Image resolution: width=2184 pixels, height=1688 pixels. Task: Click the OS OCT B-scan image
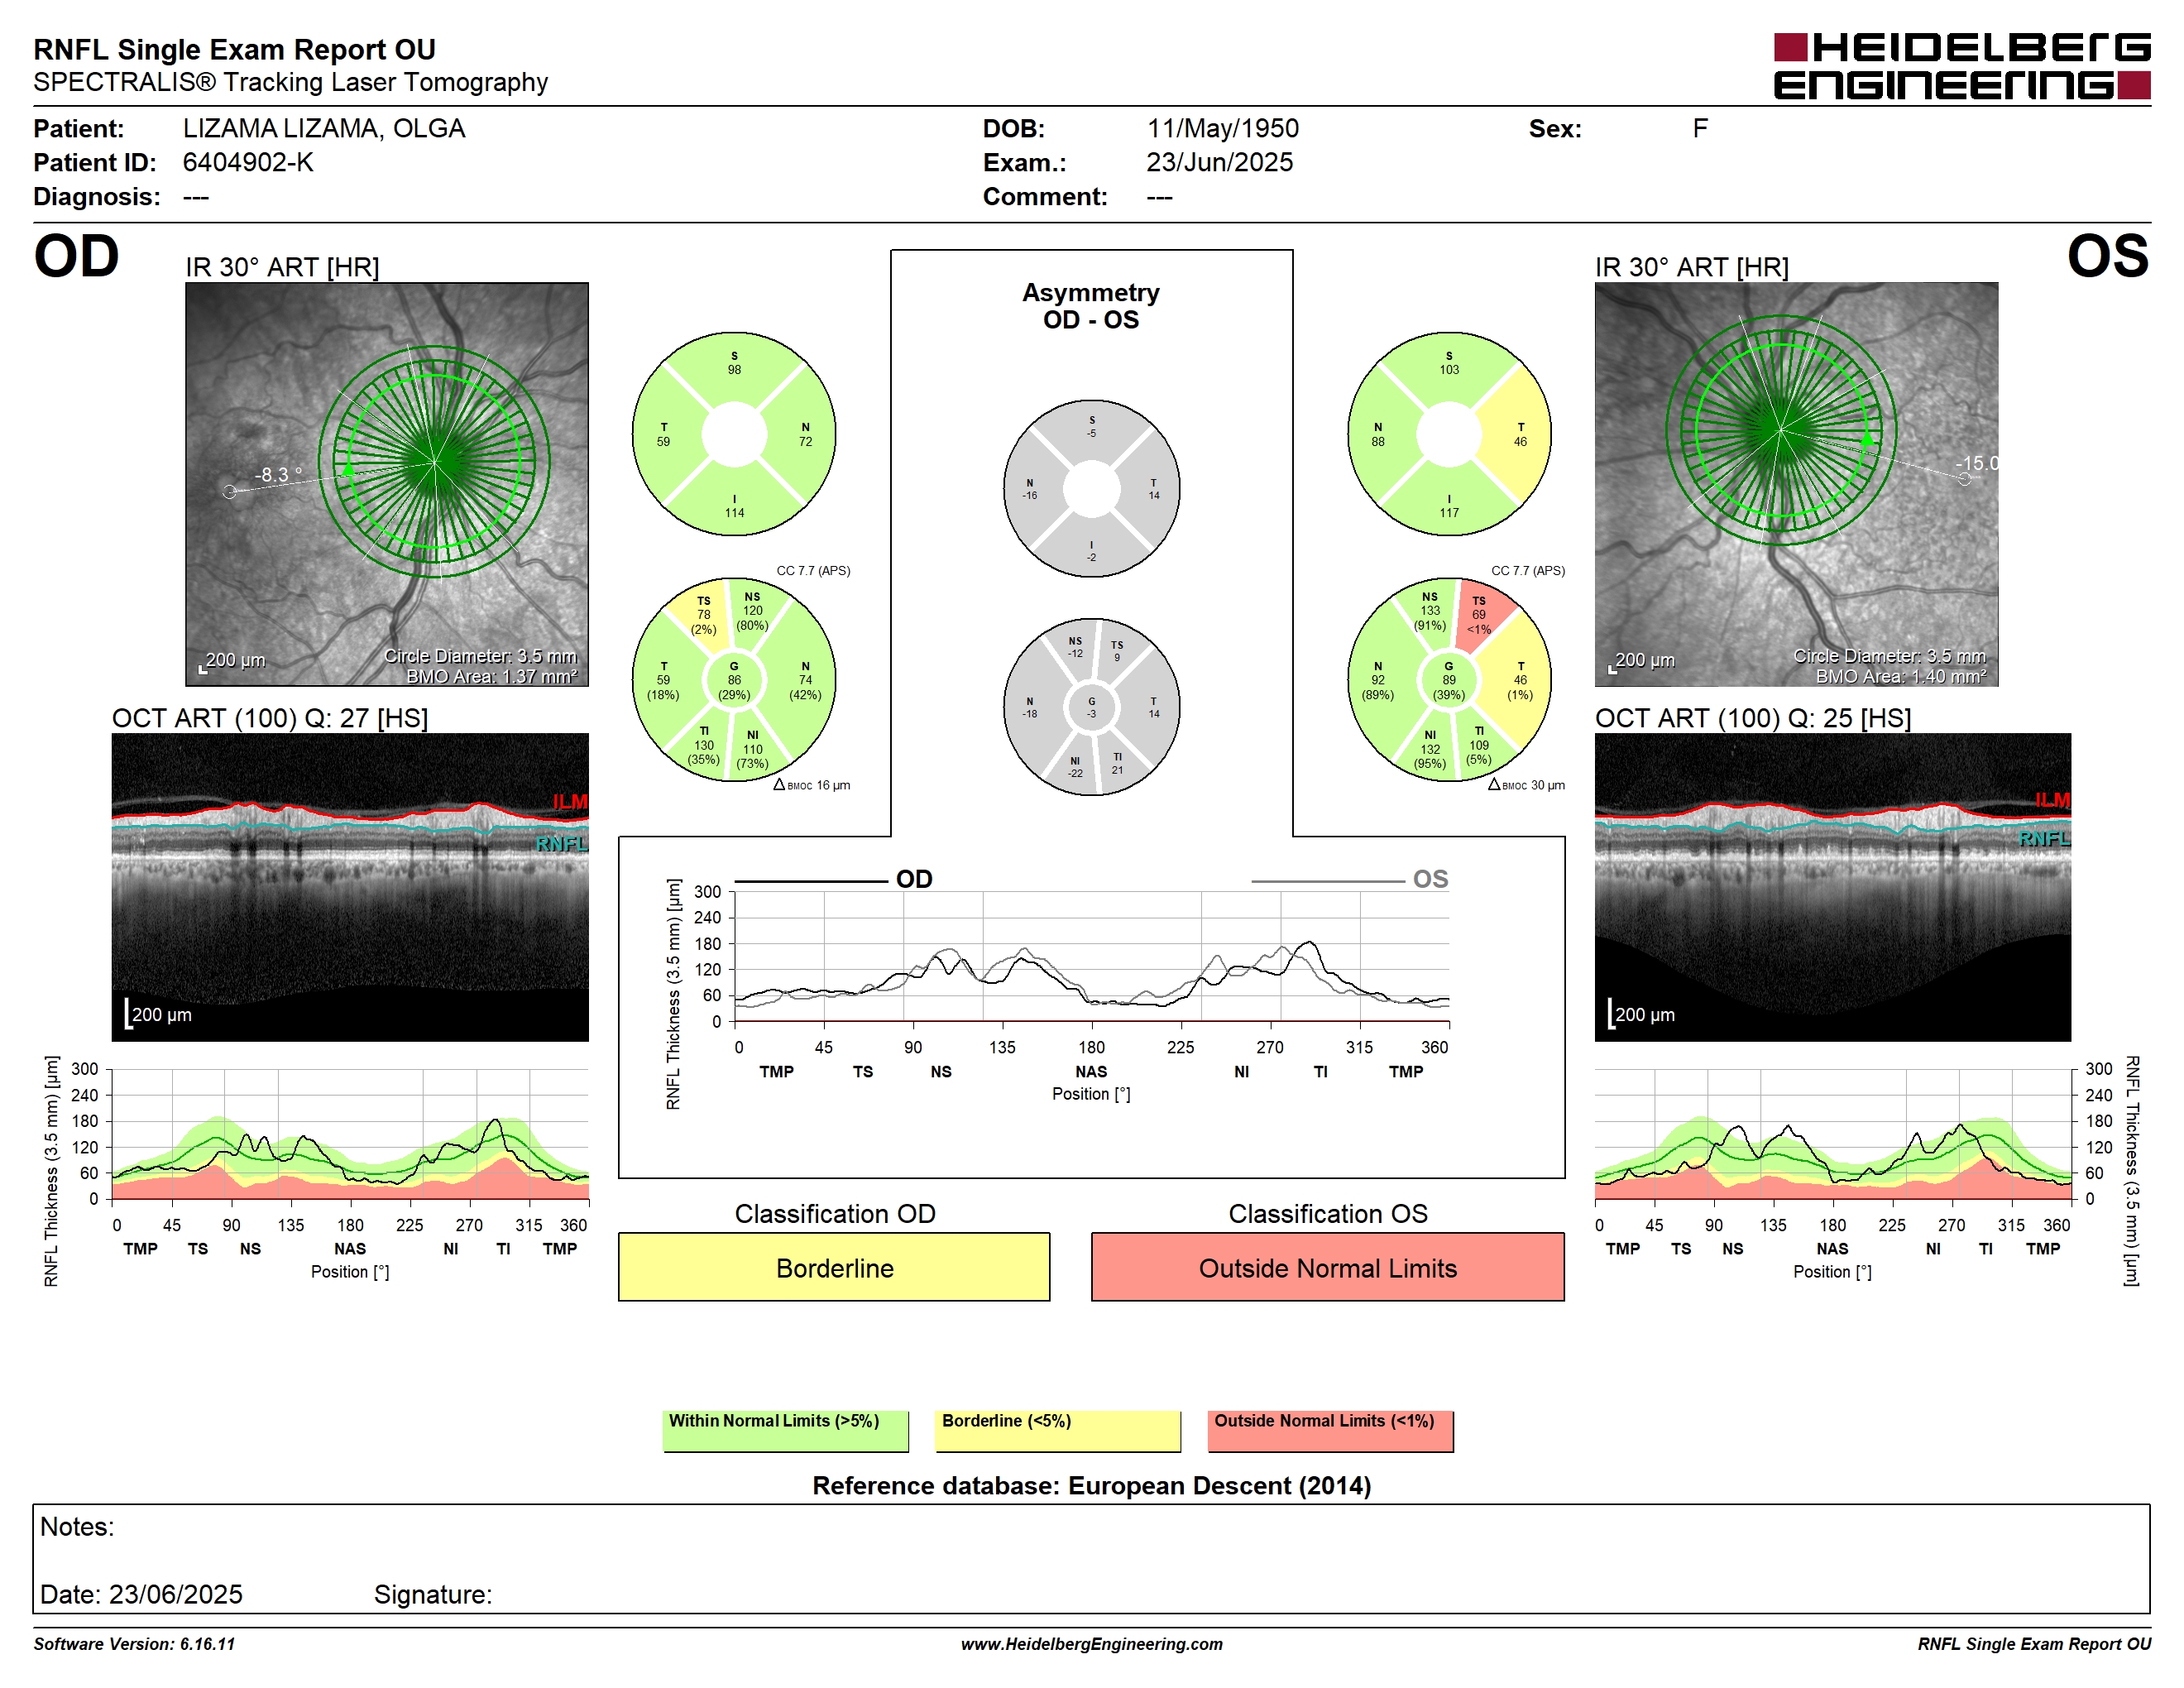pos(1832,887)
